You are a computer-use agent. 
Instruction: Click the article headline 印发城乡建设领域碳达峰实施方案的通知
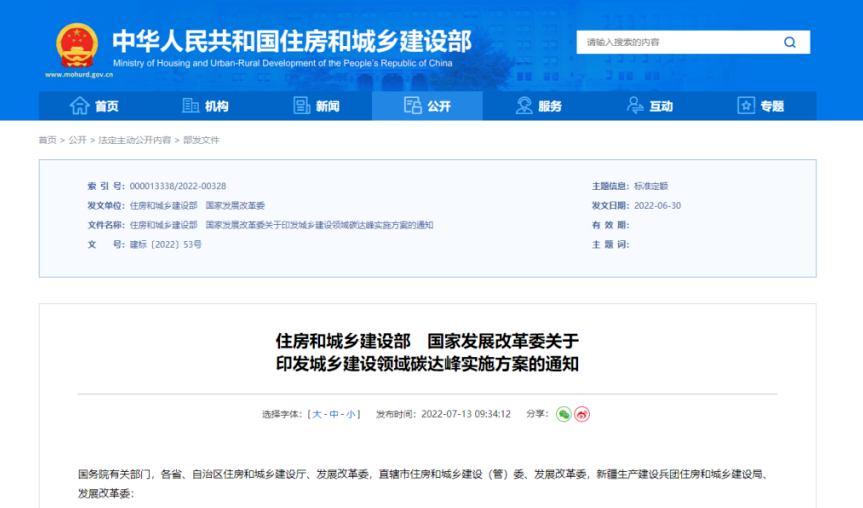point(427,364)
